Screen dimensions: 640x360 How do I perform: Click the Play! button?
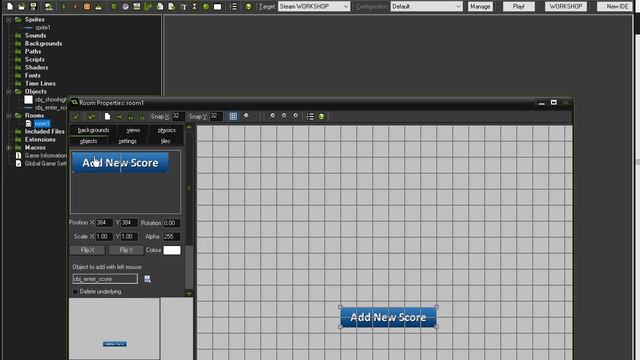(519, 7)
